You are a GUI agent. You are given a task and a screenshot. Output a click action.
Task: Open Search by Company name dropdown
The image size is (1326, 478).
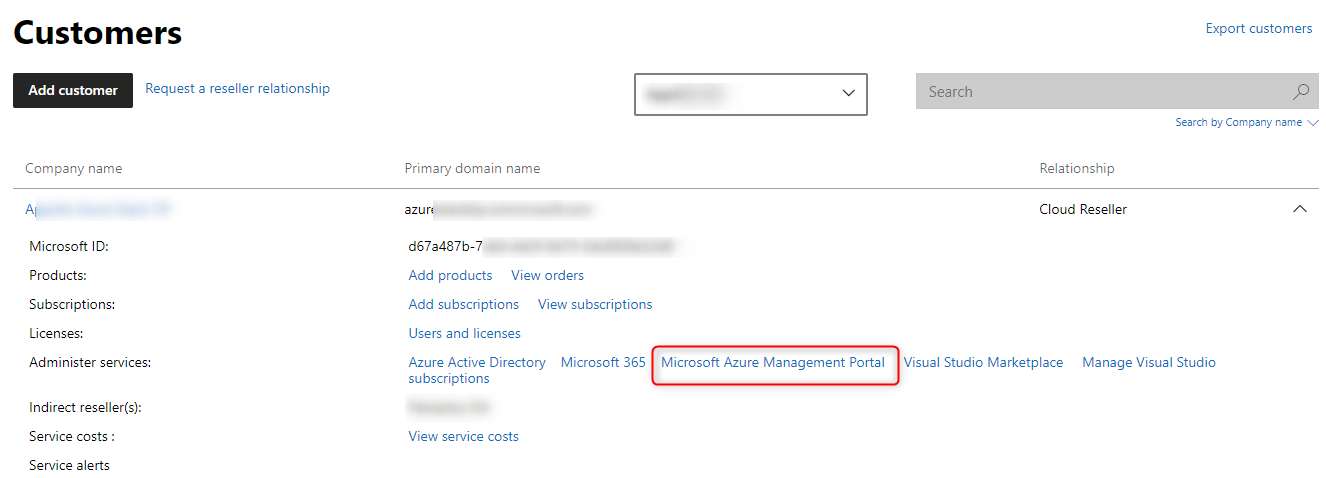(1247, 122)
